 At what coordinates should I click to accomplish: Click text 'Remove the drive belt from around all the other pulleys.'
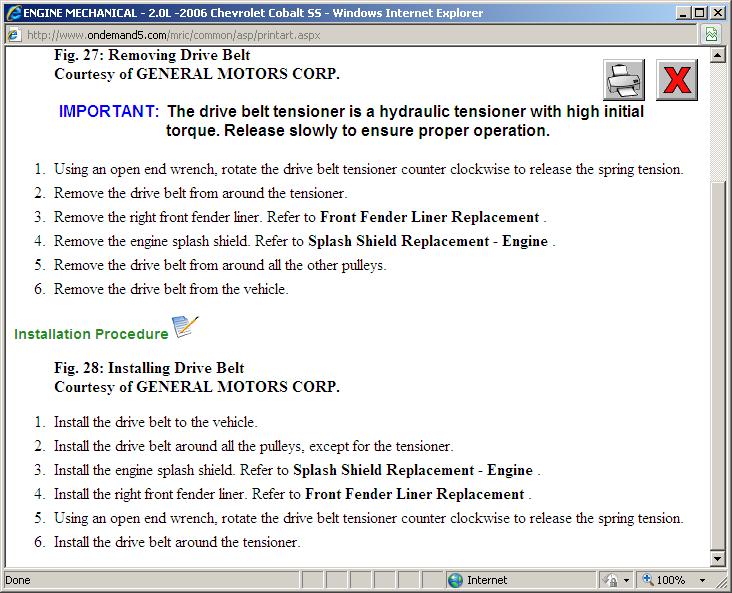click(220, 265)
